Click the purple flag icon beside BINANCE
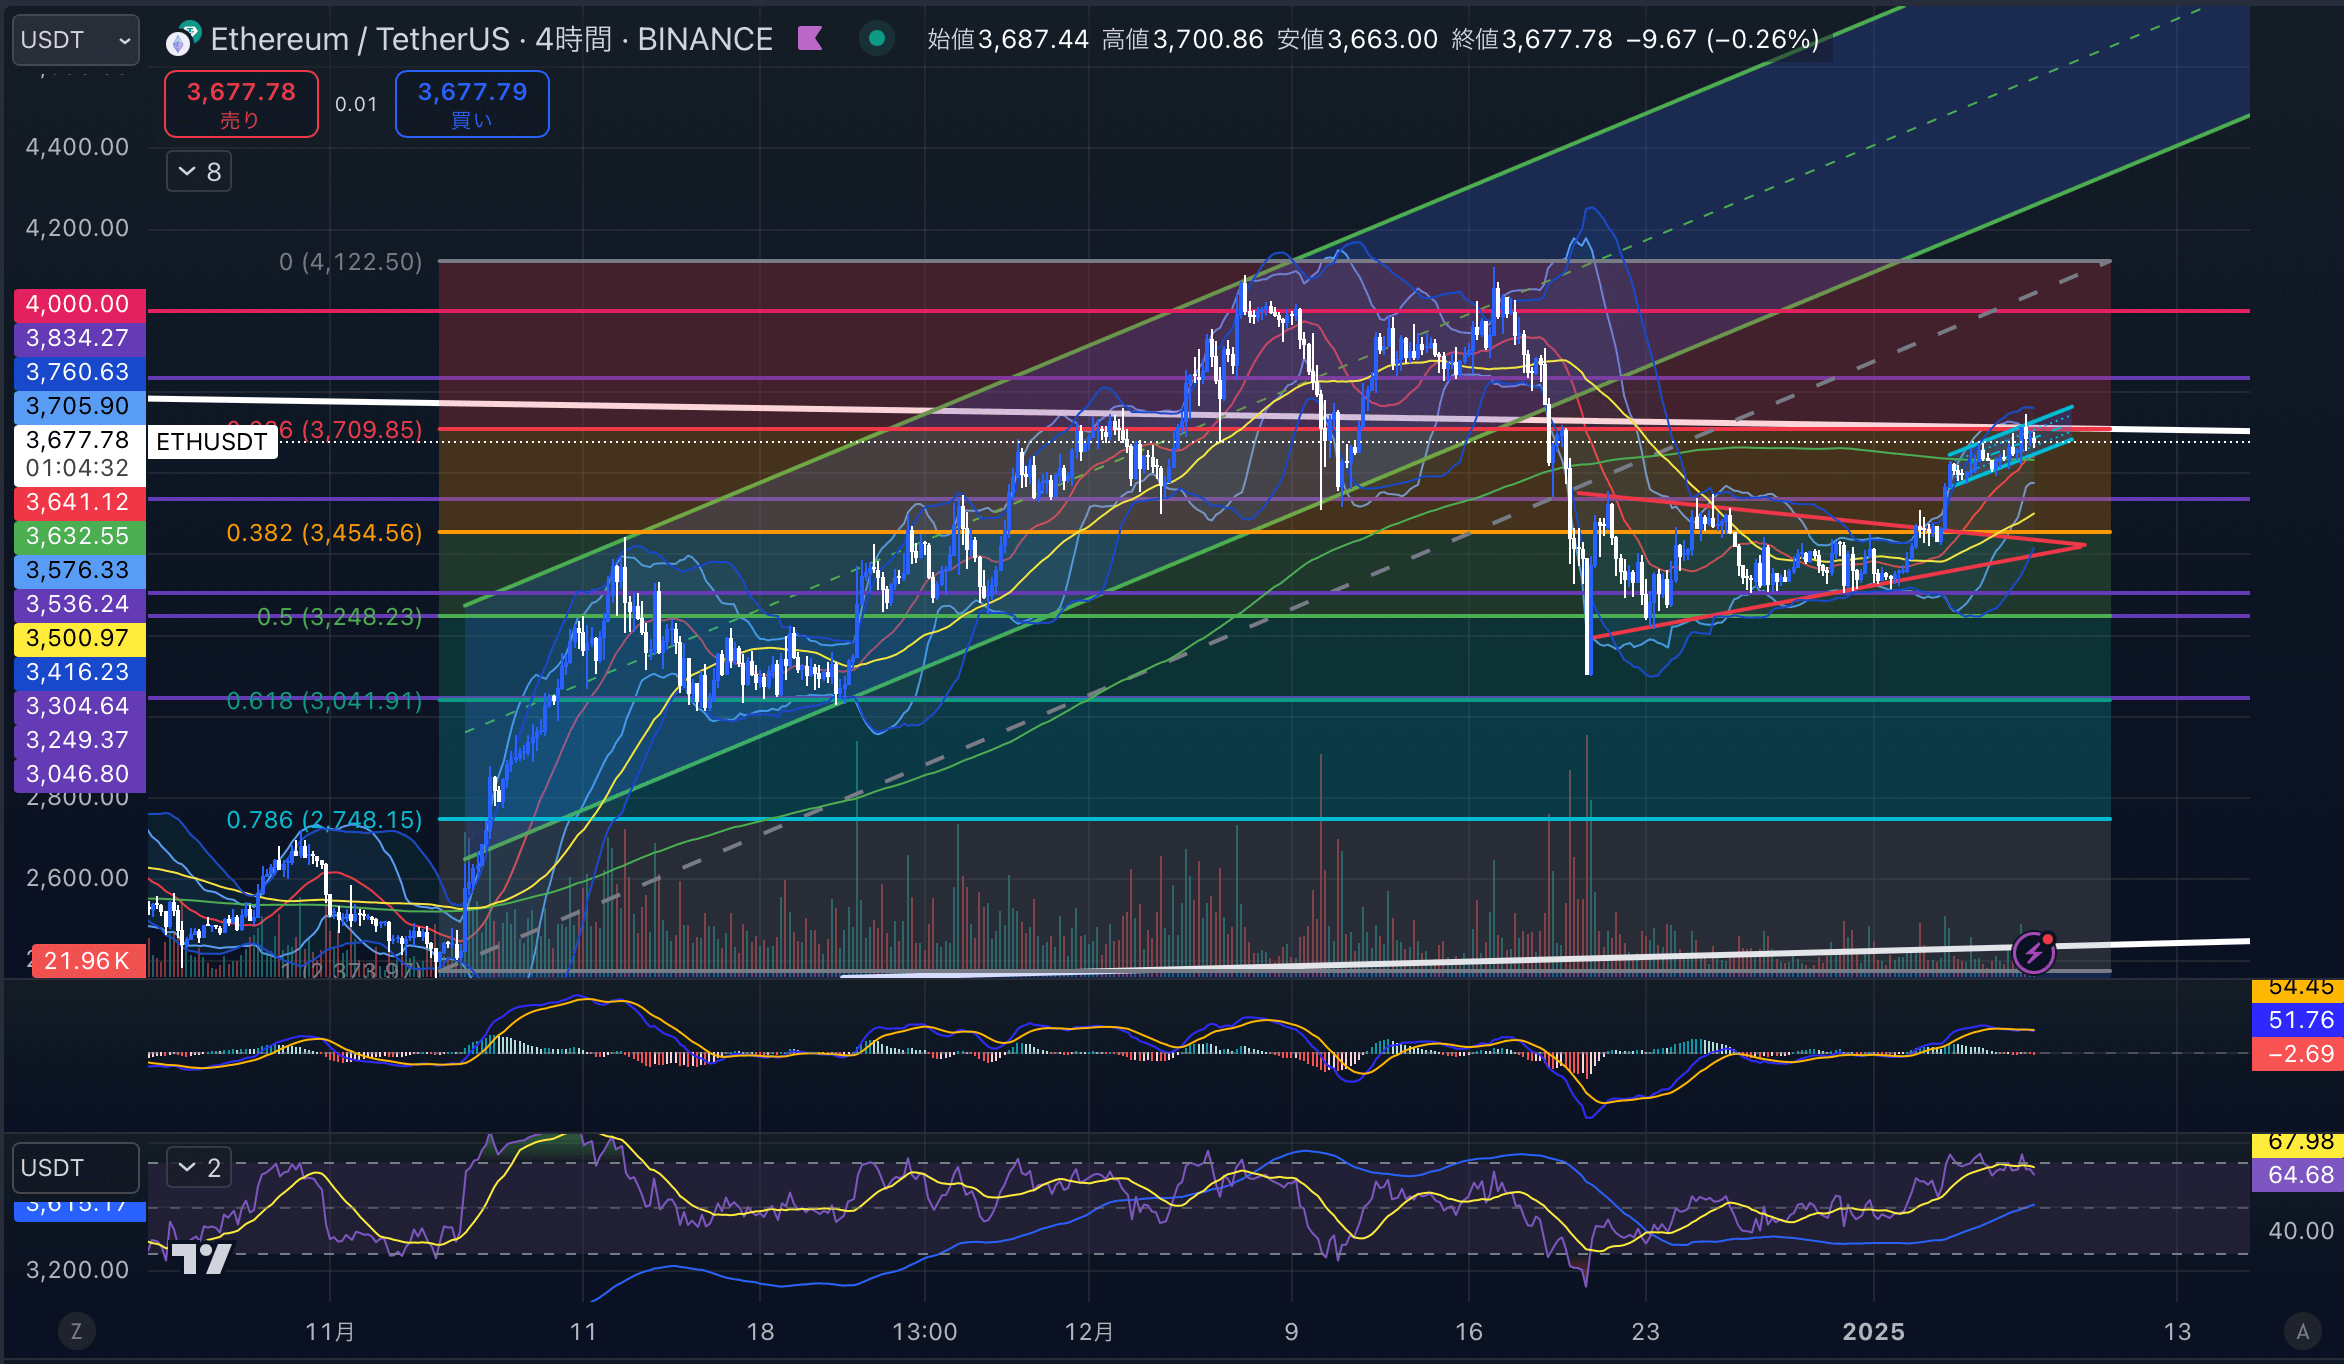Image resolution: width=2344 pixels, height=1364 pixels. point(810,39)
